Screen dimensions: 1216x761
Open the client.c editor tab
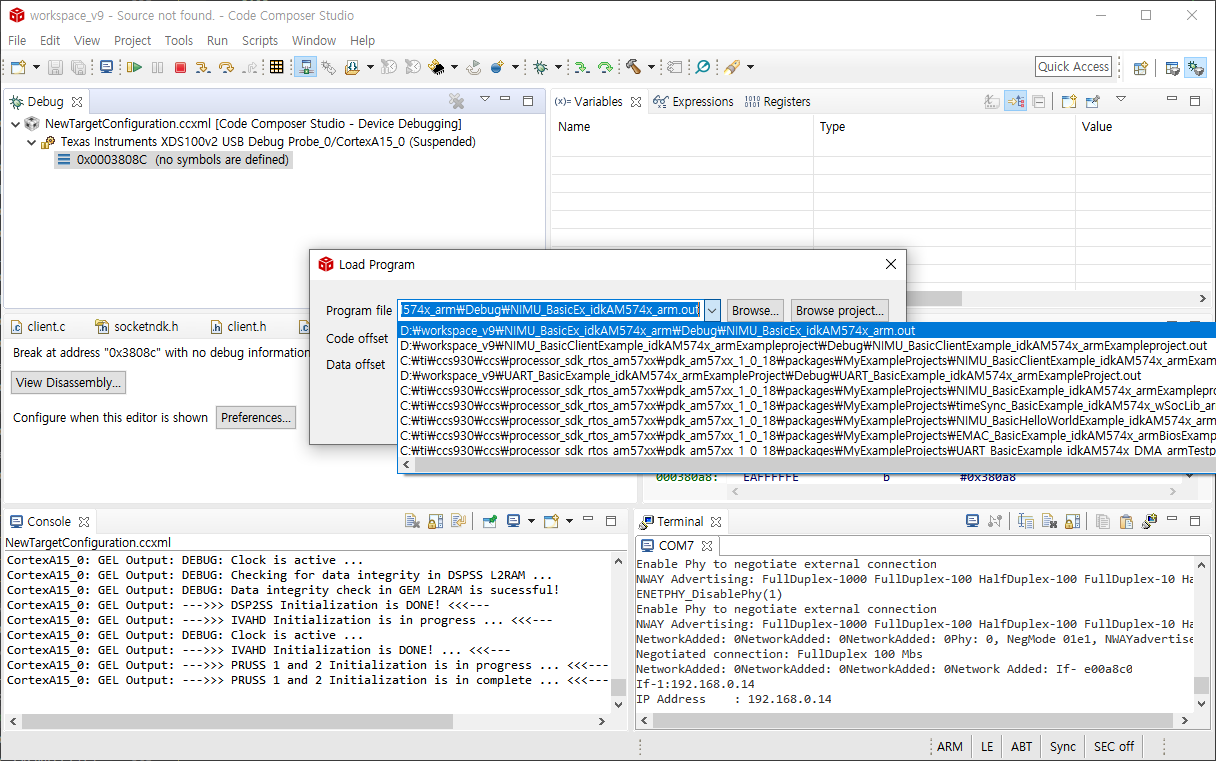[x=38, y=326]
